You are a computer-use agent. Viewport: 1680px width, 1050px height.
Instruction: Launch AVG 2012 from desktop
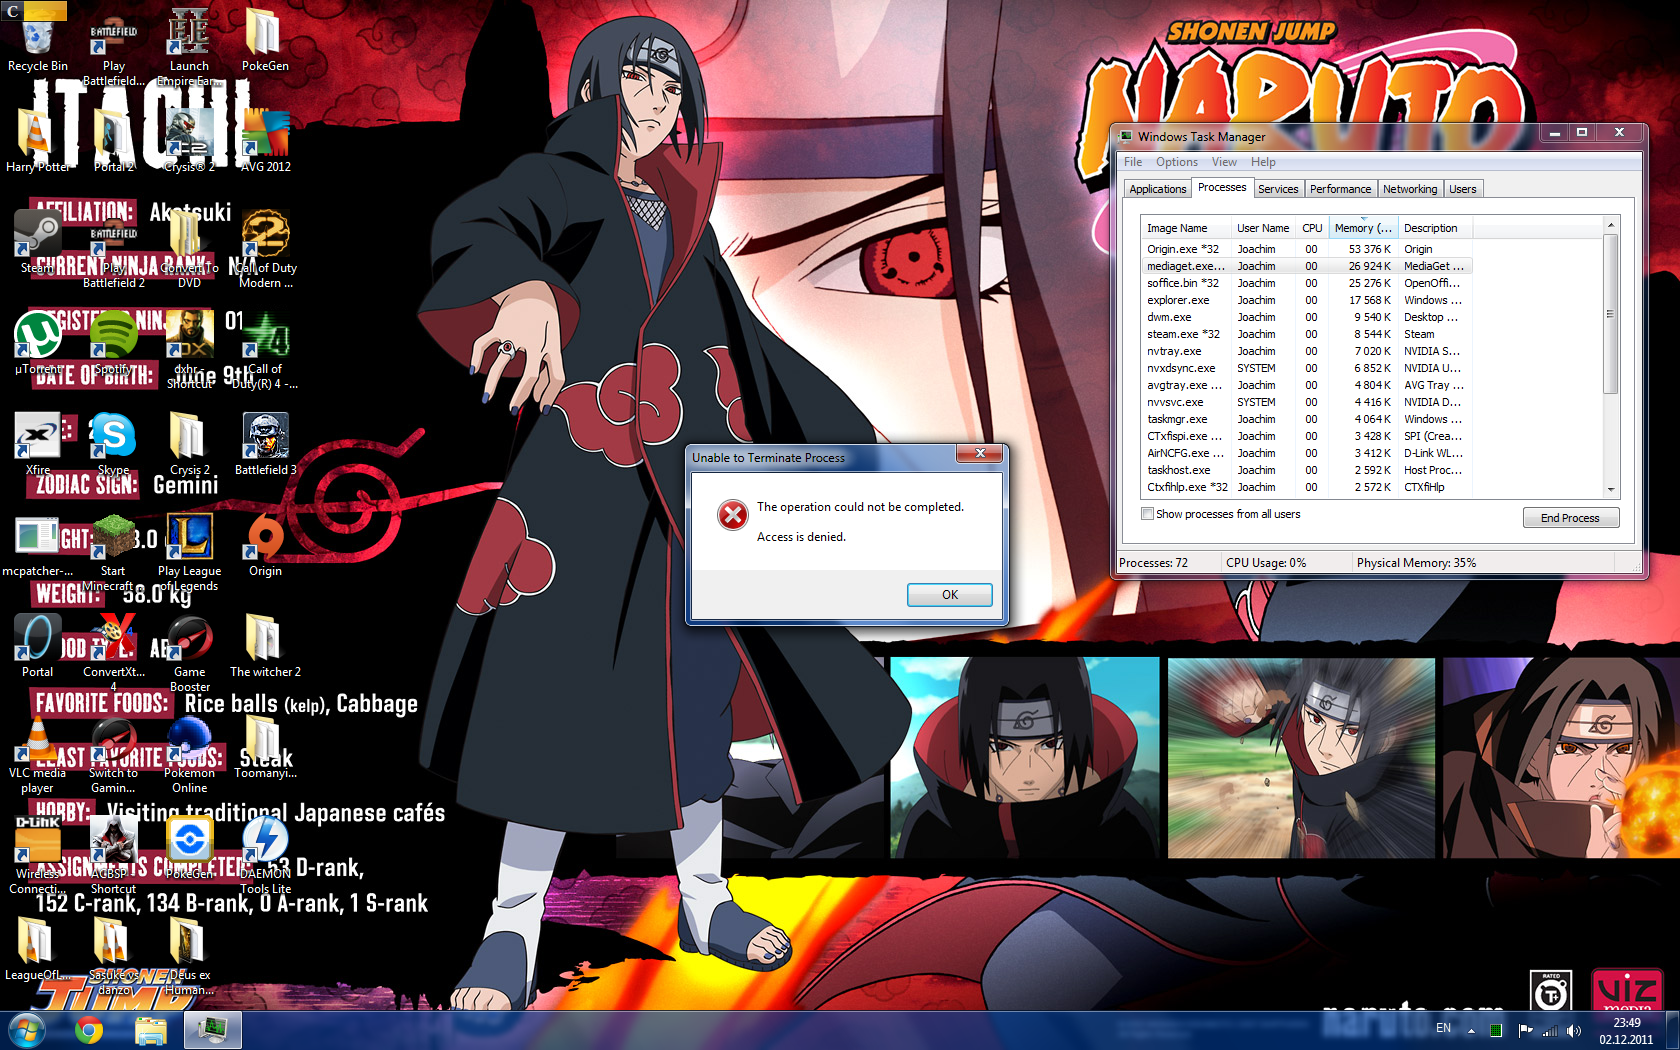click(x=265, y=138)
